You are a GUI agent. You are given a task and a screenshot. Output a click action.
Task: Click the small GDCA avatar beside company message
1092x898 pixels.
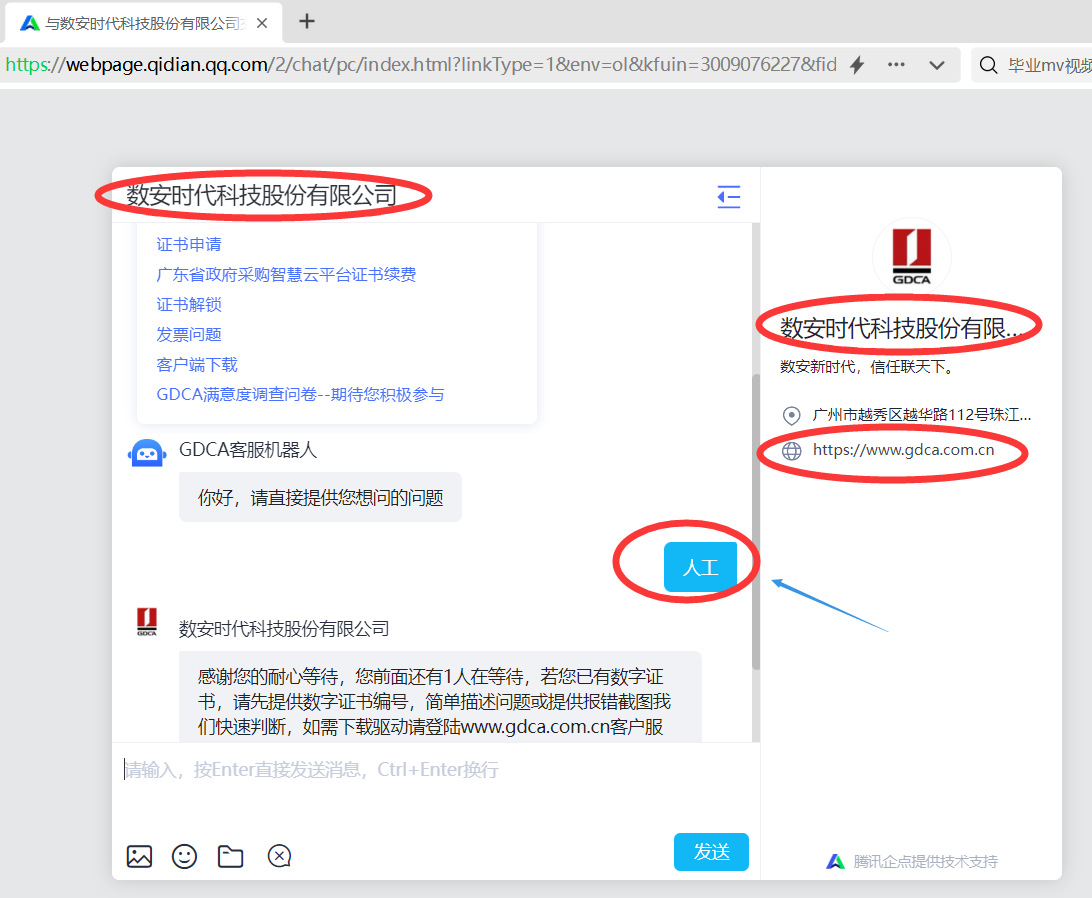pyautogui.click(x=147, y=622)
